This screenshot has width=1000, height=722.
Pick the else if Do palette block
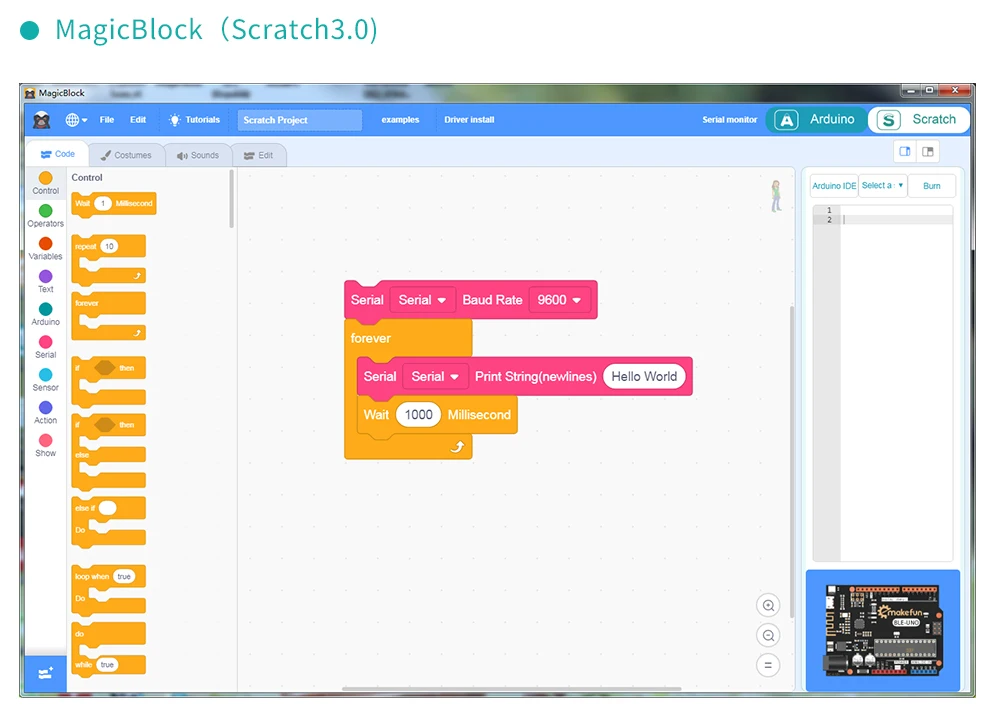(x=108, y=522)
